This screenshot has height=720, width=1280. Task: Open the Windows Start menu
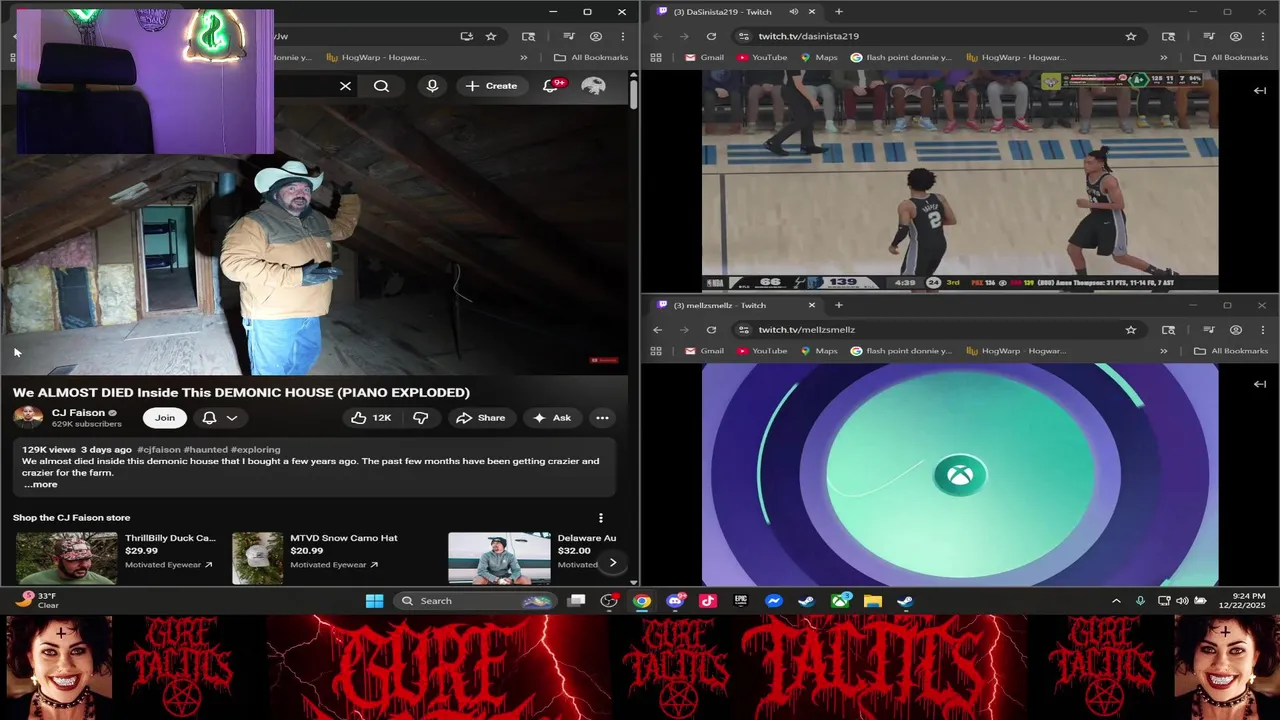pos(374,601)
